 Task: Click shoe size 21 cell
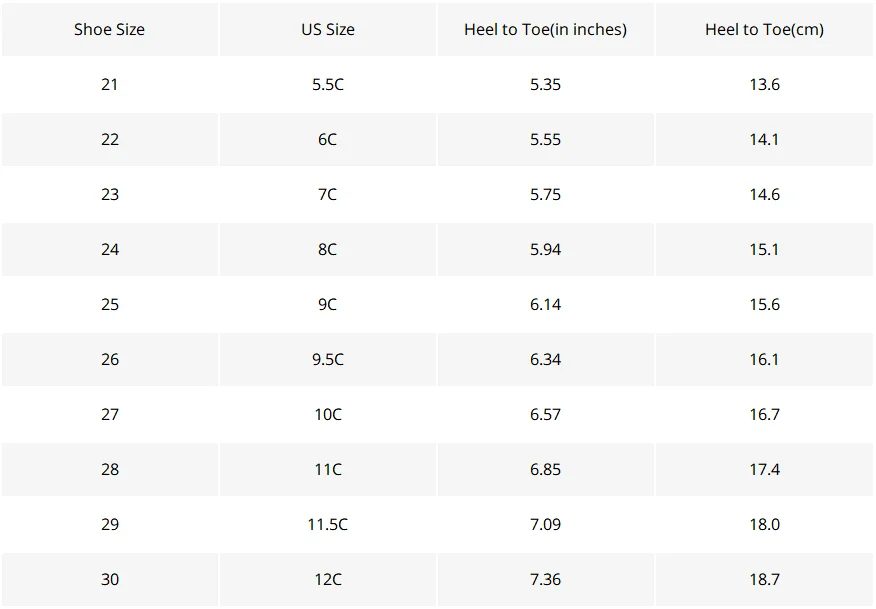click(110, 84)
